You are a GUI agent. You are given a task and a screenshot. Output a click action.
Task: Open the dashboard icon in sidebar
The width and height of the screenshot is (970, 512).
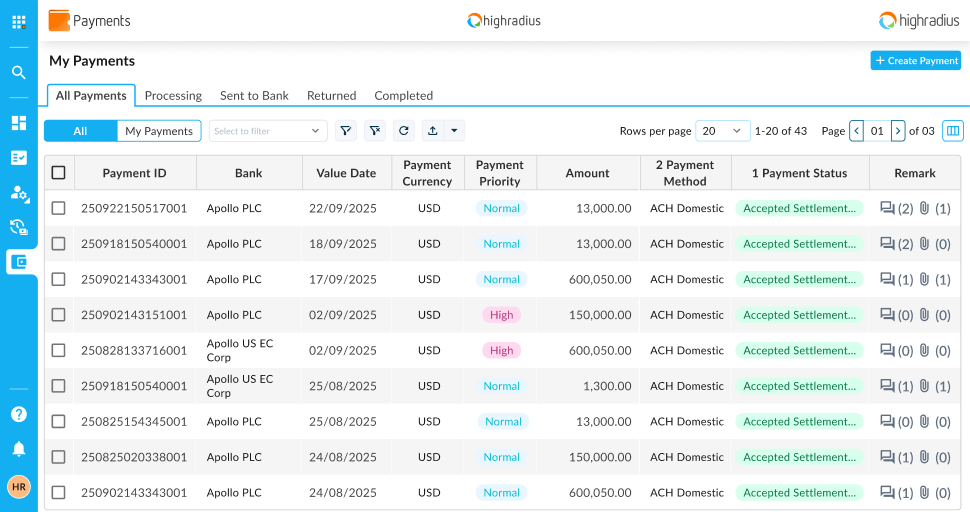tap(19, 123)
